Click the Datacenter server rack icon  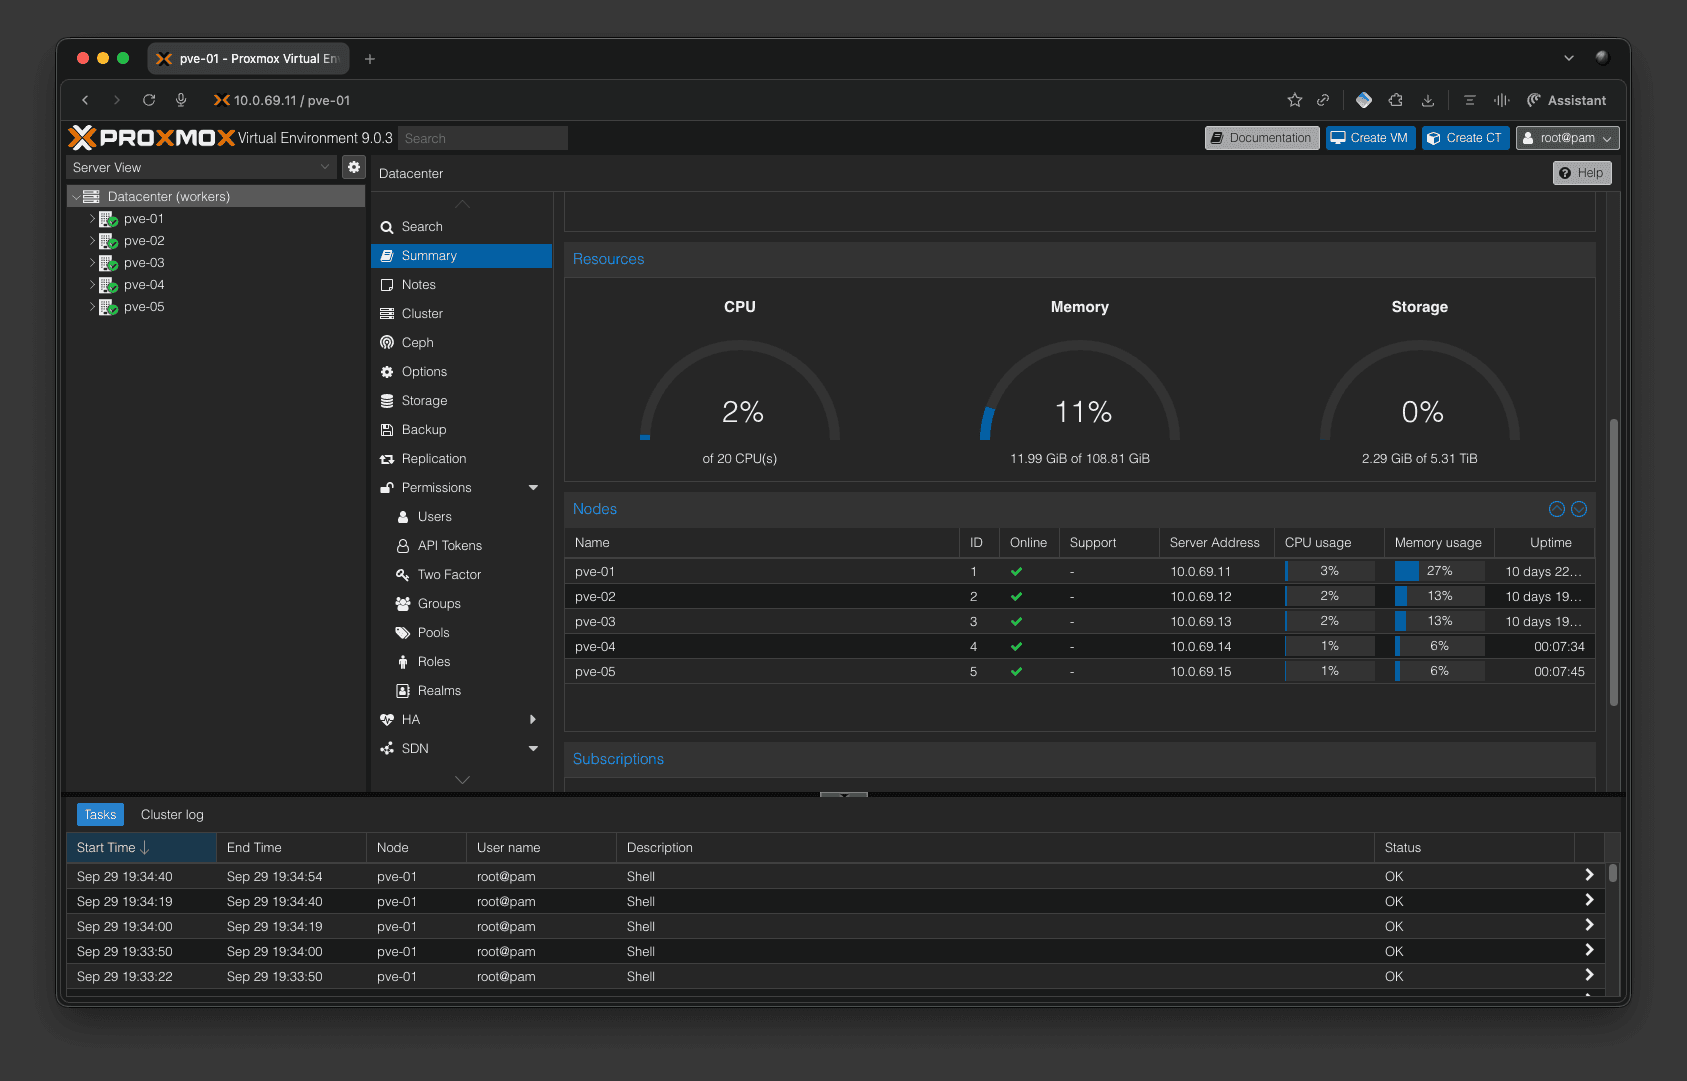[x=91, y=197]
